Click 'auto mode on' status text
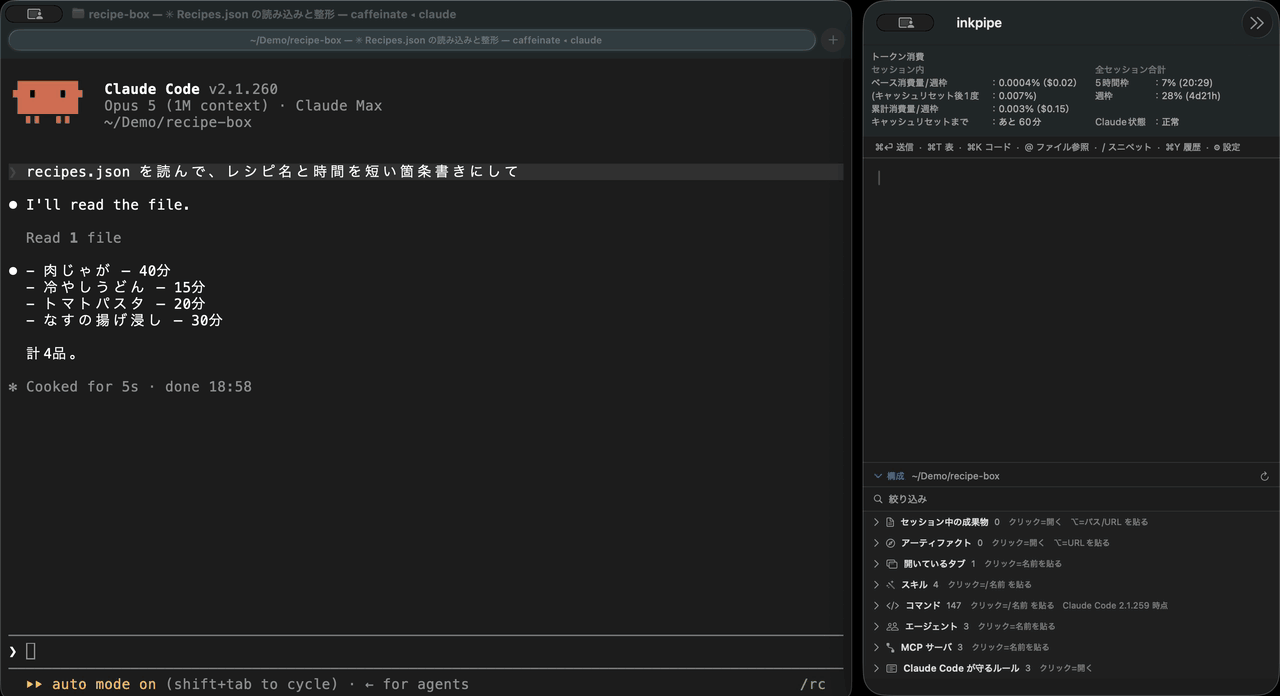This screenshot has height=696, width=1280. pyautogui.click(x=104, y=684)
